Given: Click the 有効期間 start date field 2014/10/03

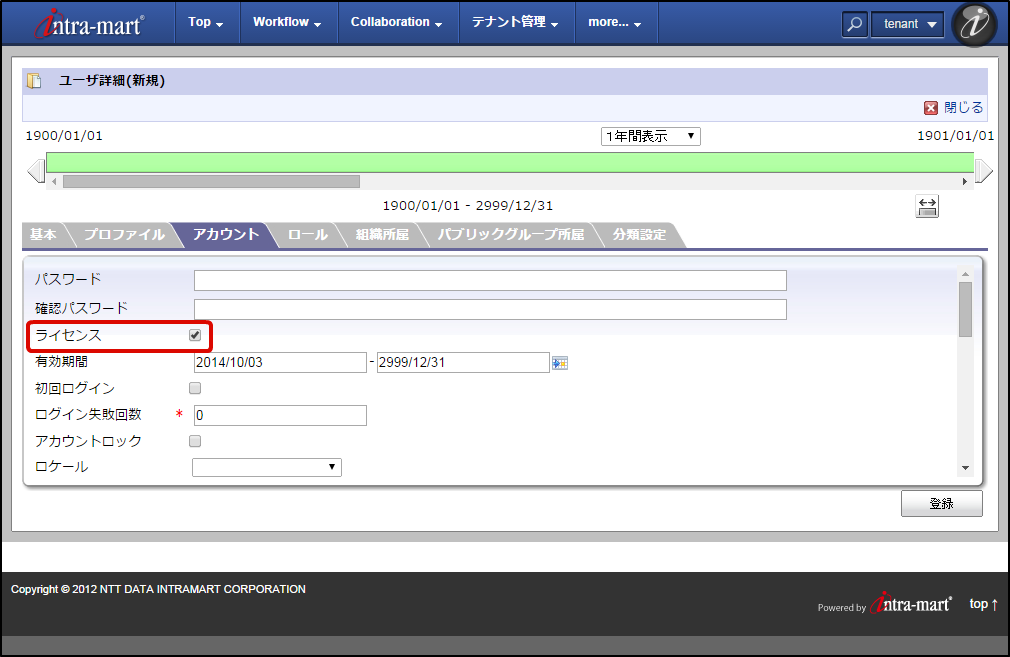Looking at the screenshot, I should click(280, 362).
